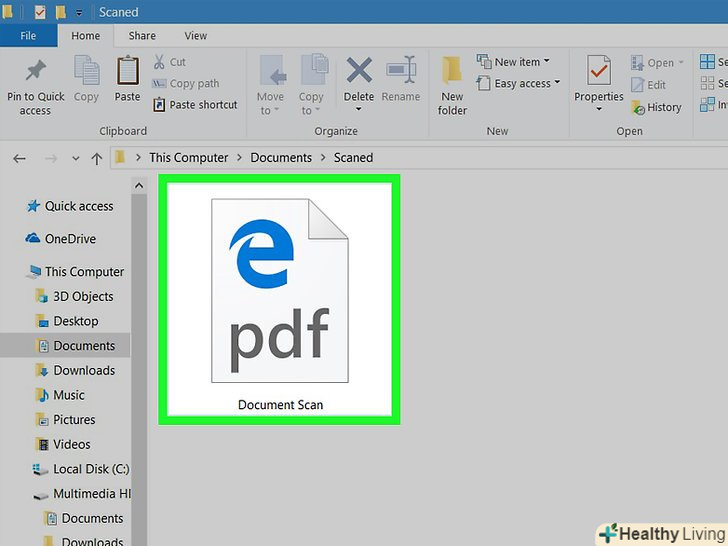Click the Edit command in Open group
The image size is (728, 546).
pos(648,85)
